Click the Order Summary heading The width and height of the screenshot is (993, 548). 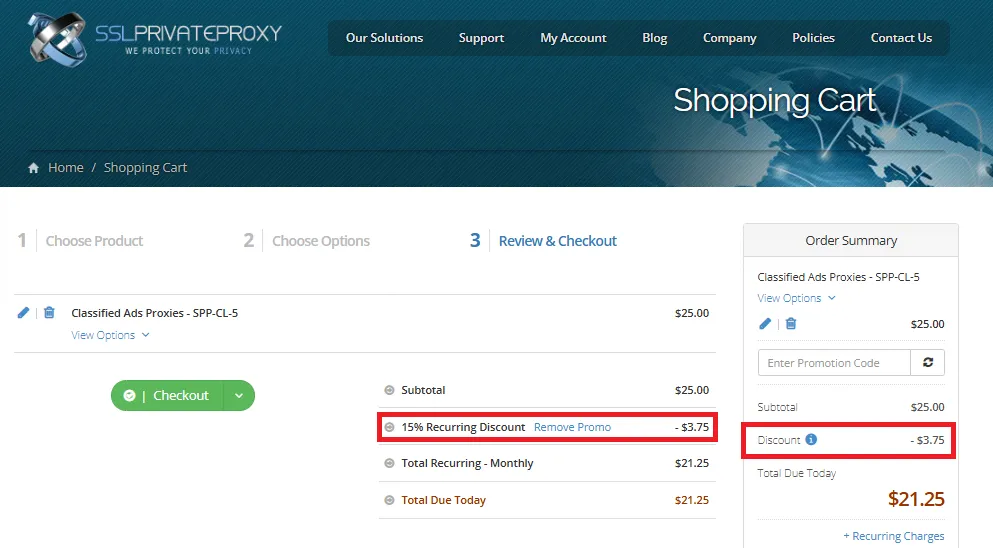(x=851, y=241)
